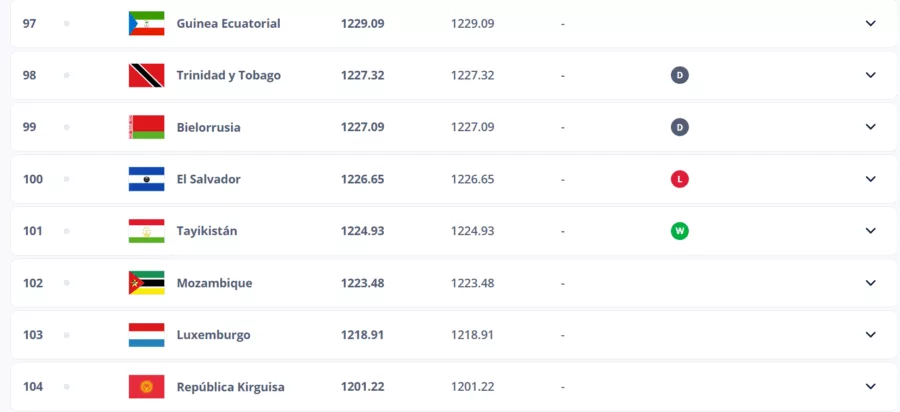Click the Guinea Ecuatorial flag icon
The height and width of the screenshot is (412, 900).
pos(146,23)
